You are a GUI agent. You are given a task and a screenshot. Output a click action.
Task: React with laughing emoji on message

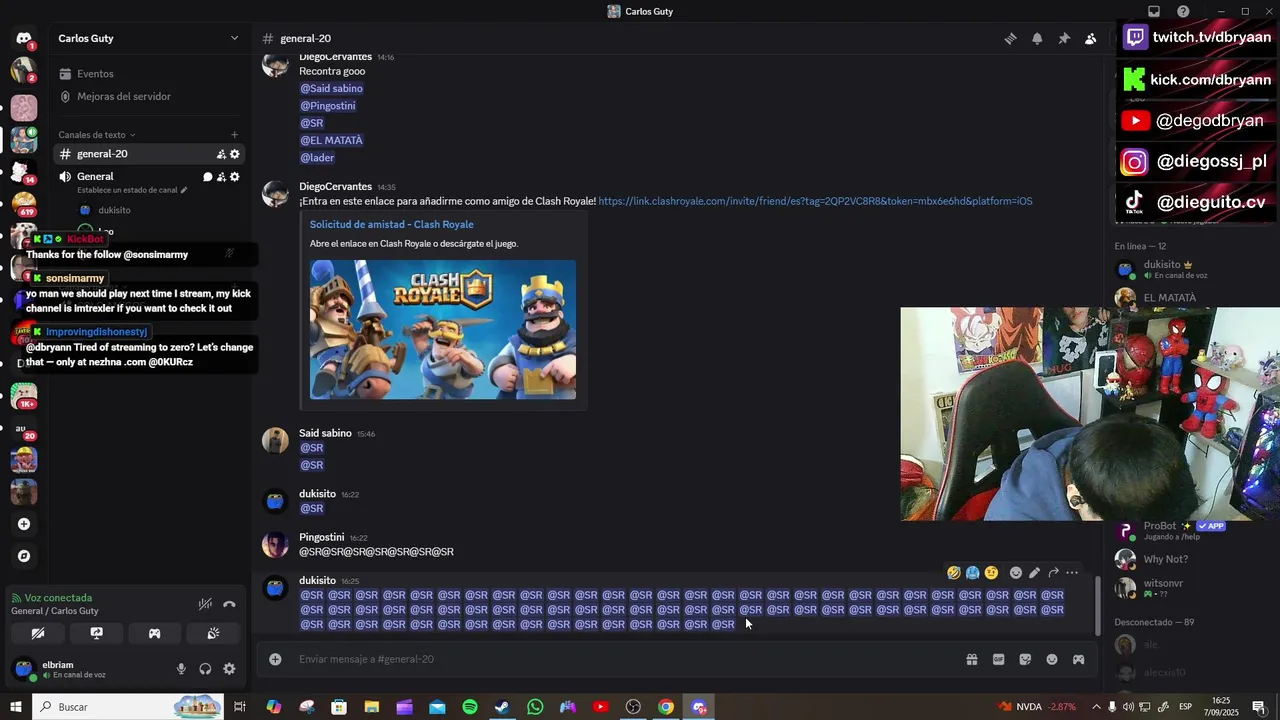[x=954, y=573]
